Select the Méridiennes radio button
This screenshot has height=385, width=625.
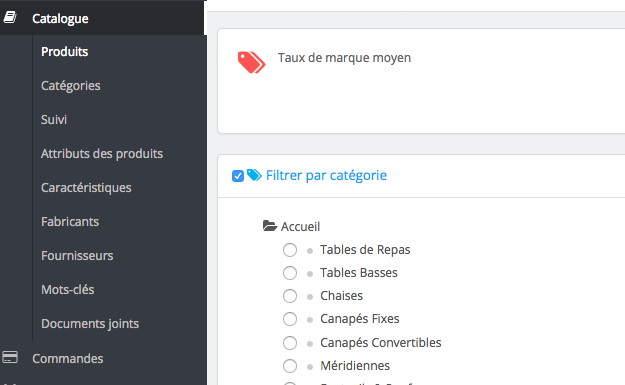(290, 366)
